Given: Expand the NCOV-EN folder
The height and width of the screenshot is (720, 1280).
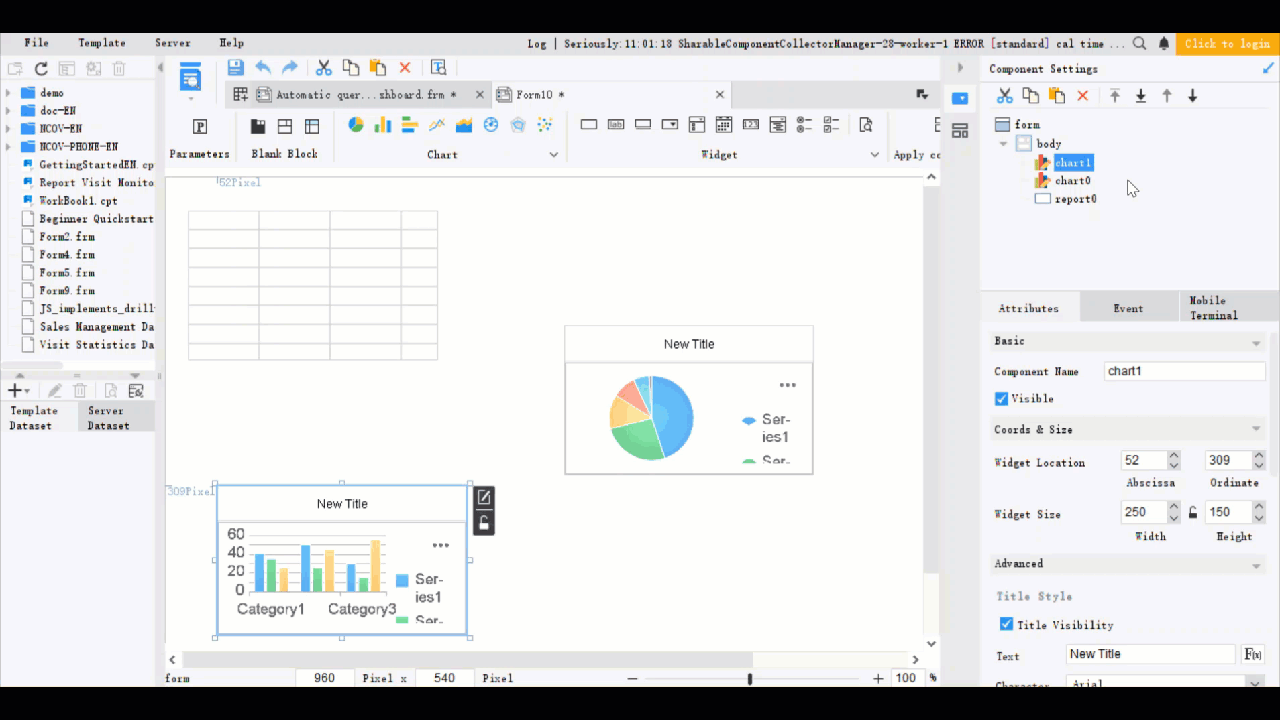Looking at the screenshot, I should click(8, 129).
